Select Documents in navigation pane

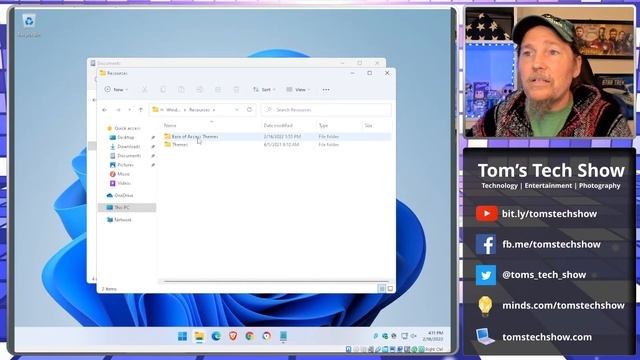point(125,156)
